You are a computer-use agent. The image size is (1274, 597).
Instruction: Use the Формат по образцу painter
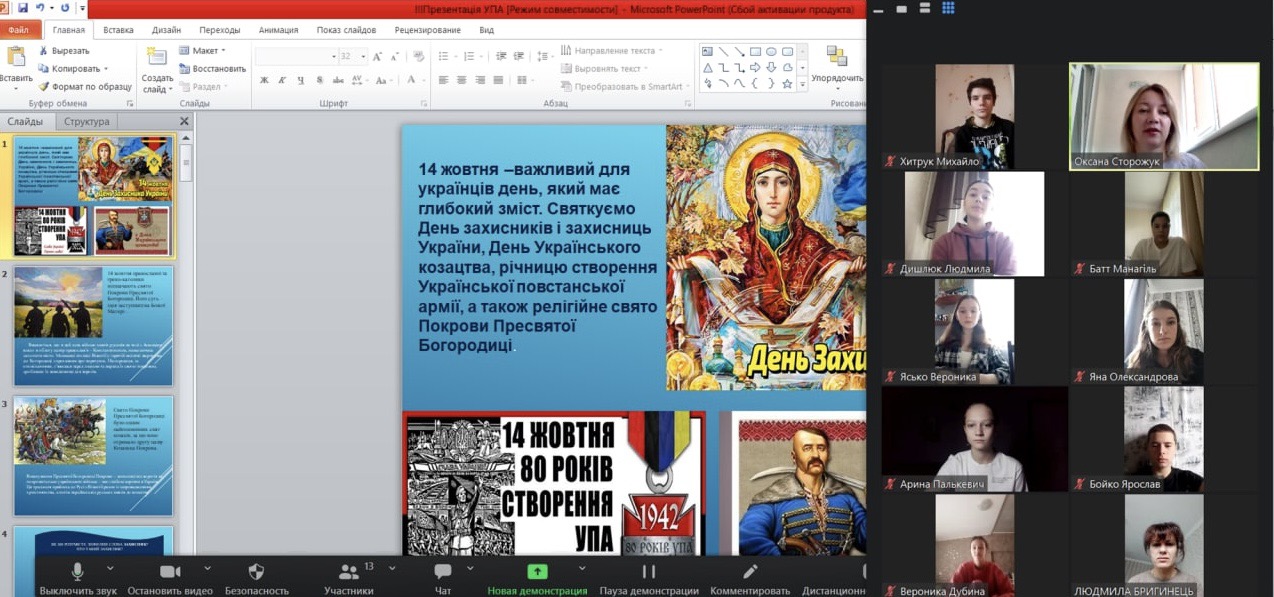coord(84,87)
